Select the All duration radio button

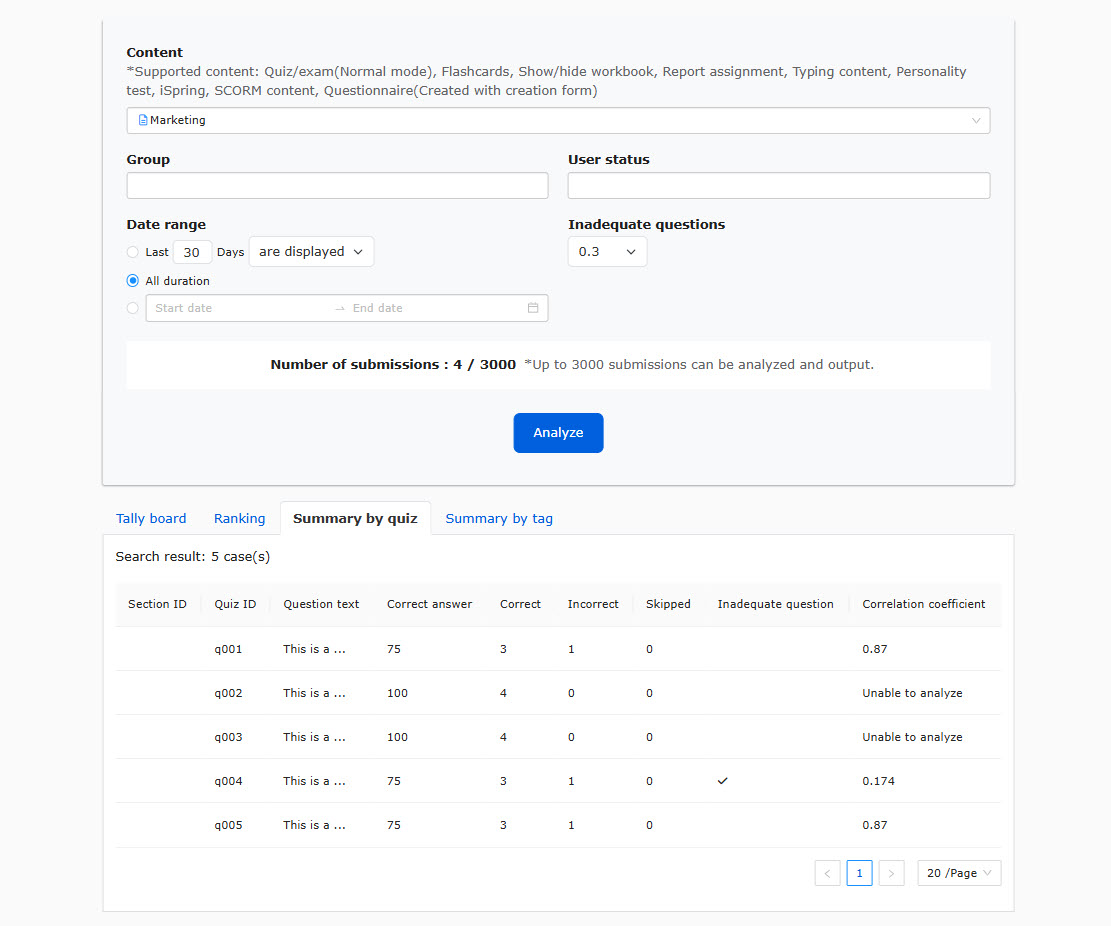click(x=133, y=281)
